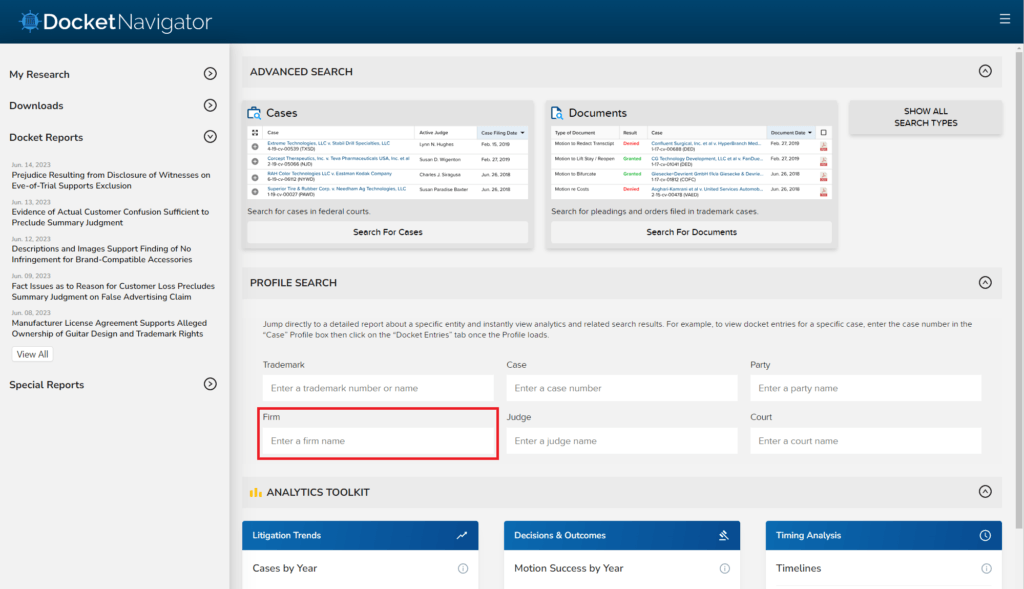This screenshot has height=589, width=1024.
Task: Open Cases by Year analytics
Action: point(285,568)
